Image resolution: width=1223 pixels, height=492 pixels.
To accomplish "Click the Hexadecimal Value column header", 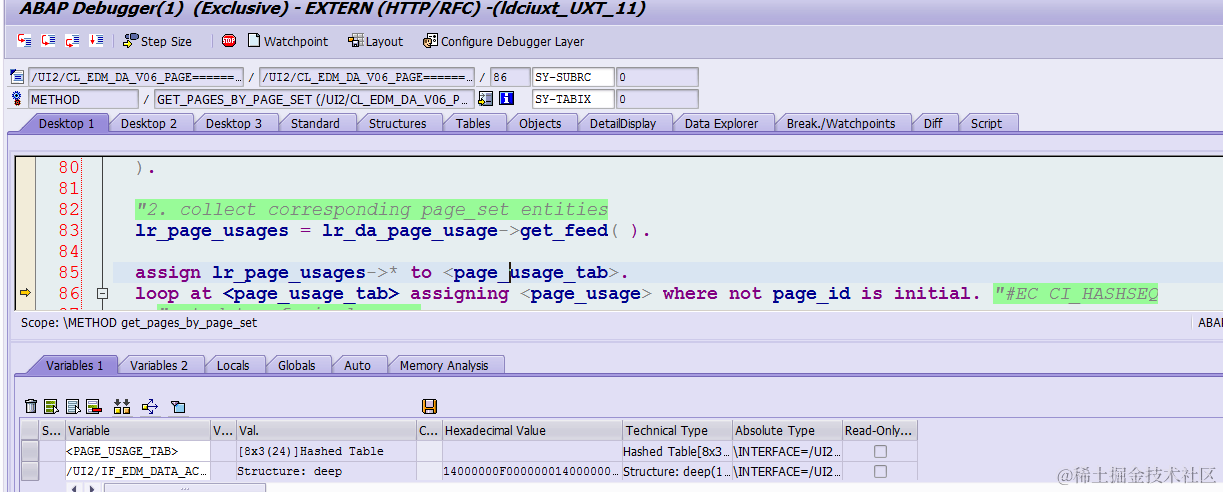I will (x=532, y=430).
